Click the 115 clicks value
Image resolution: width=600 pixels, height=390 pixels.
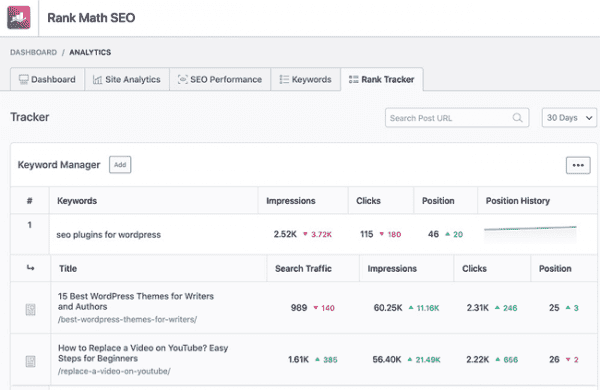coord(367,234)
